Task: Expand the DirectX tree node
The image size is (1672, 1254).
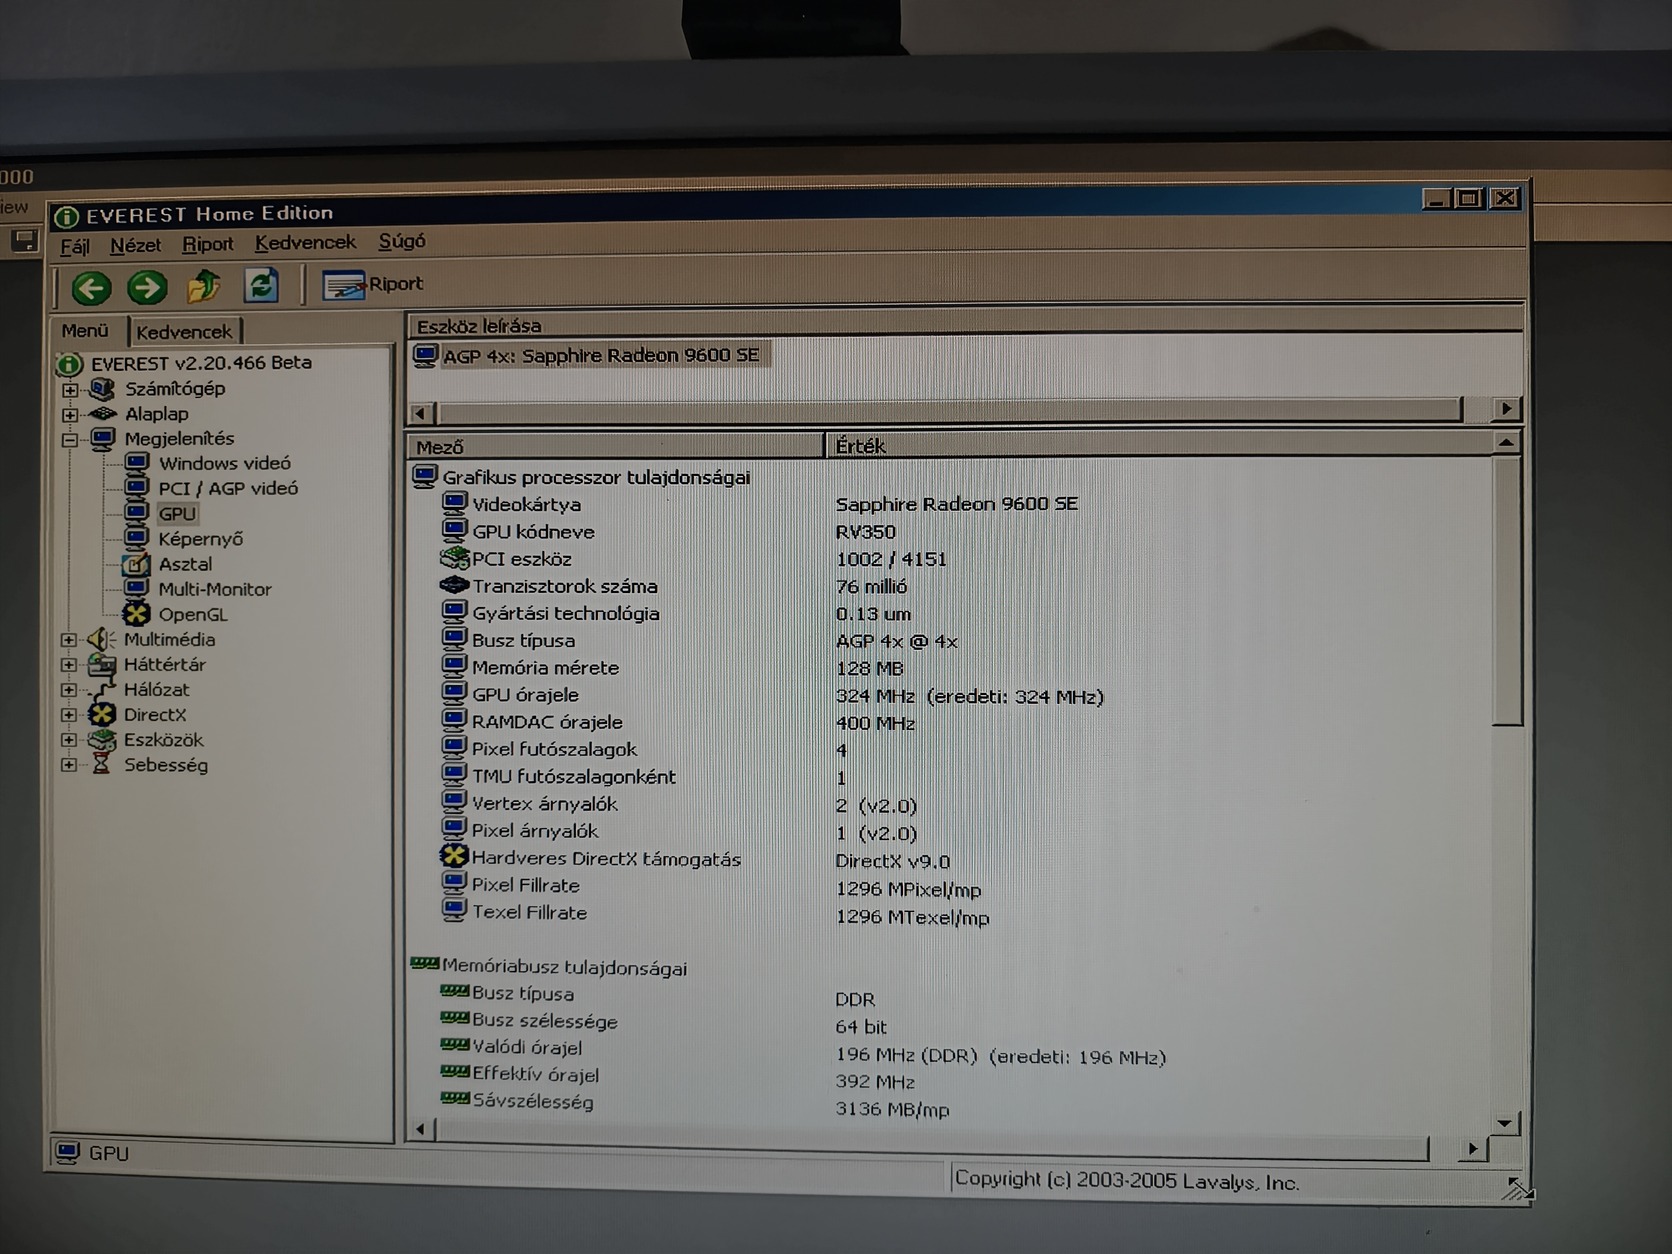Action: tap(68, 715)
